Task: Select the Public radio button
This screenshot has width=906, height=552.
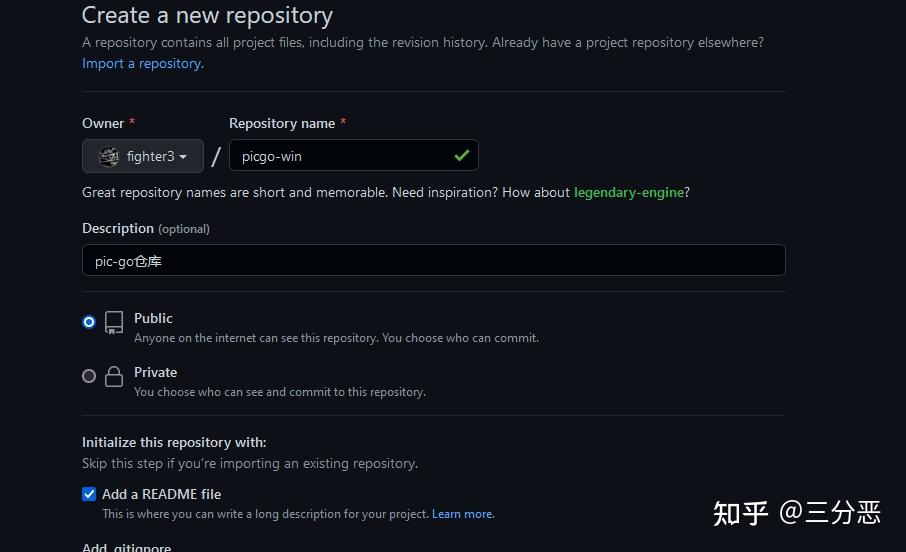Action: [89, 322]
